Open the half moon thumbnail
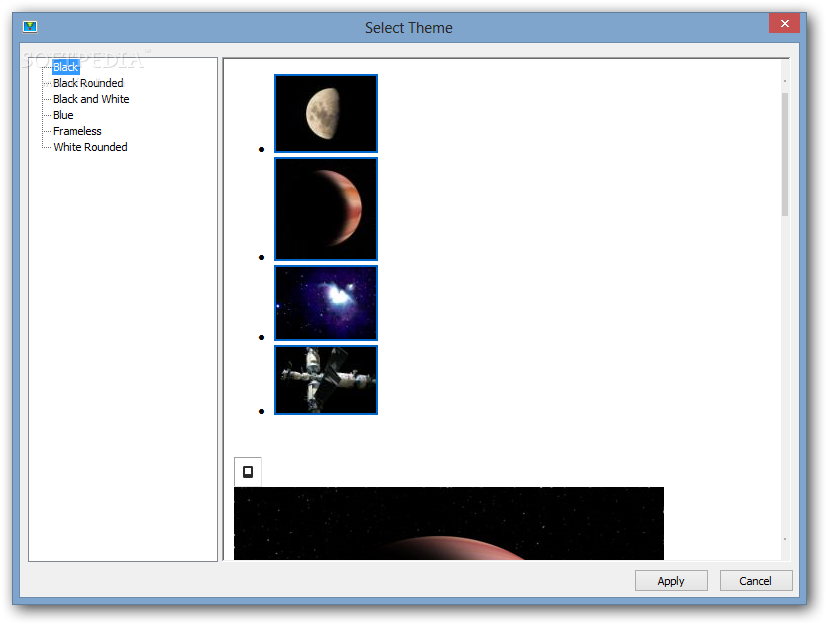This screenshot has height=625, width=827. [326, 113]
